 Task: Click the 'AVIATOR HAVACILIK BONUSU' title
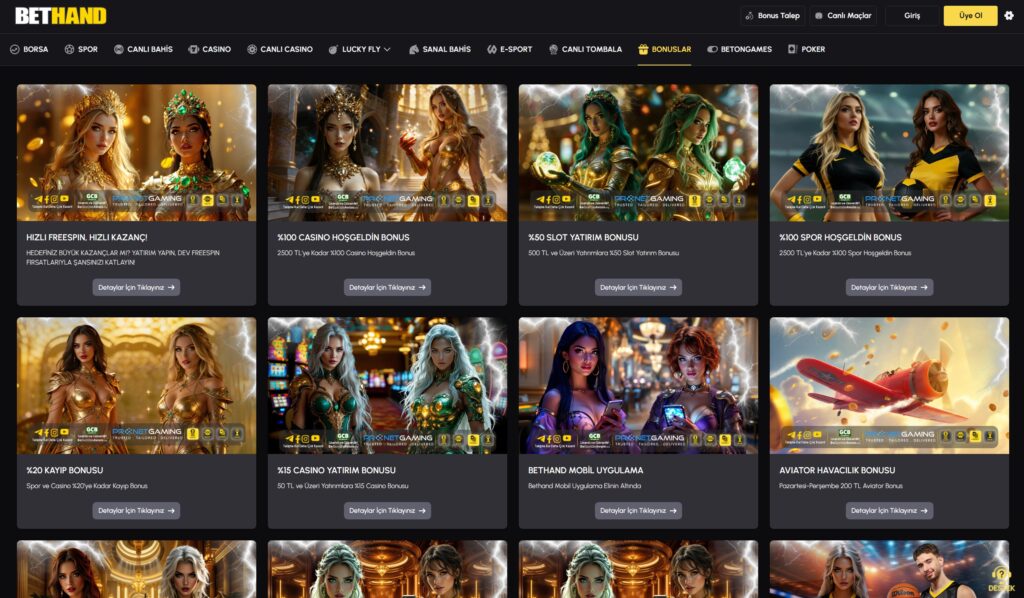(837, 470)
